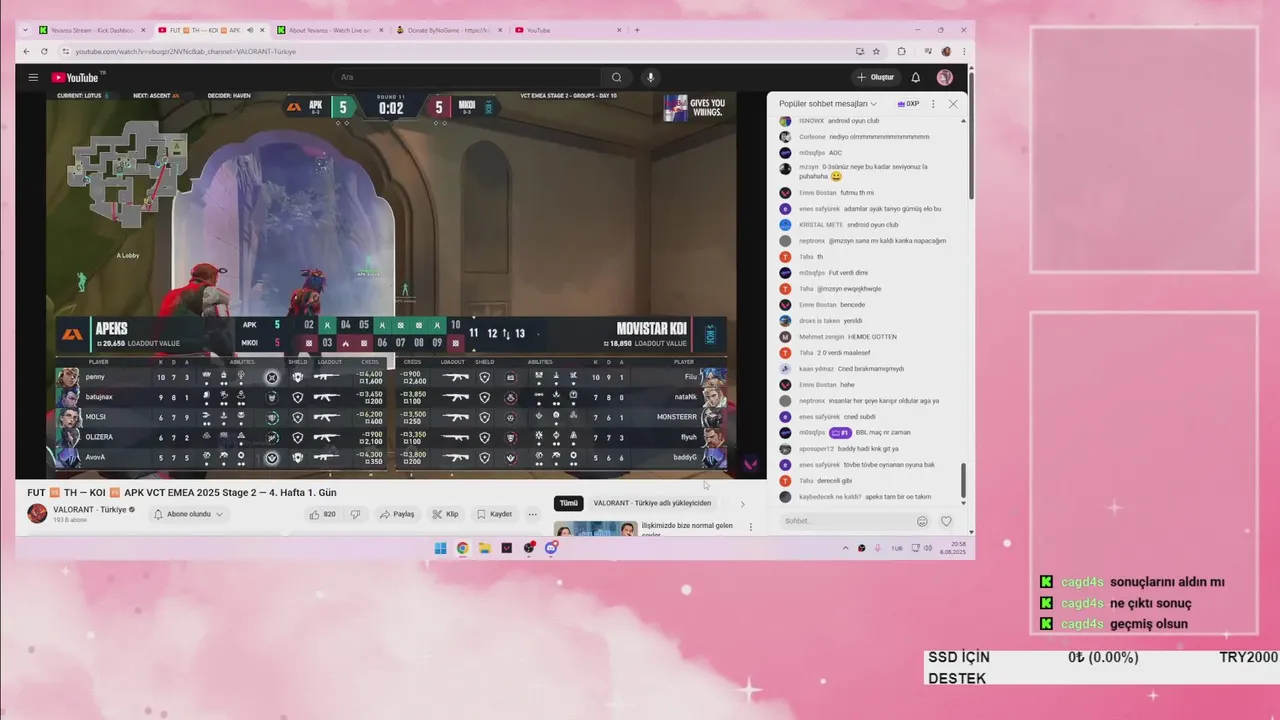Viewport: 1280px width, 720px height.
Task: Go back in browser history
Action: pyautogui.click(x=27, y=51)
